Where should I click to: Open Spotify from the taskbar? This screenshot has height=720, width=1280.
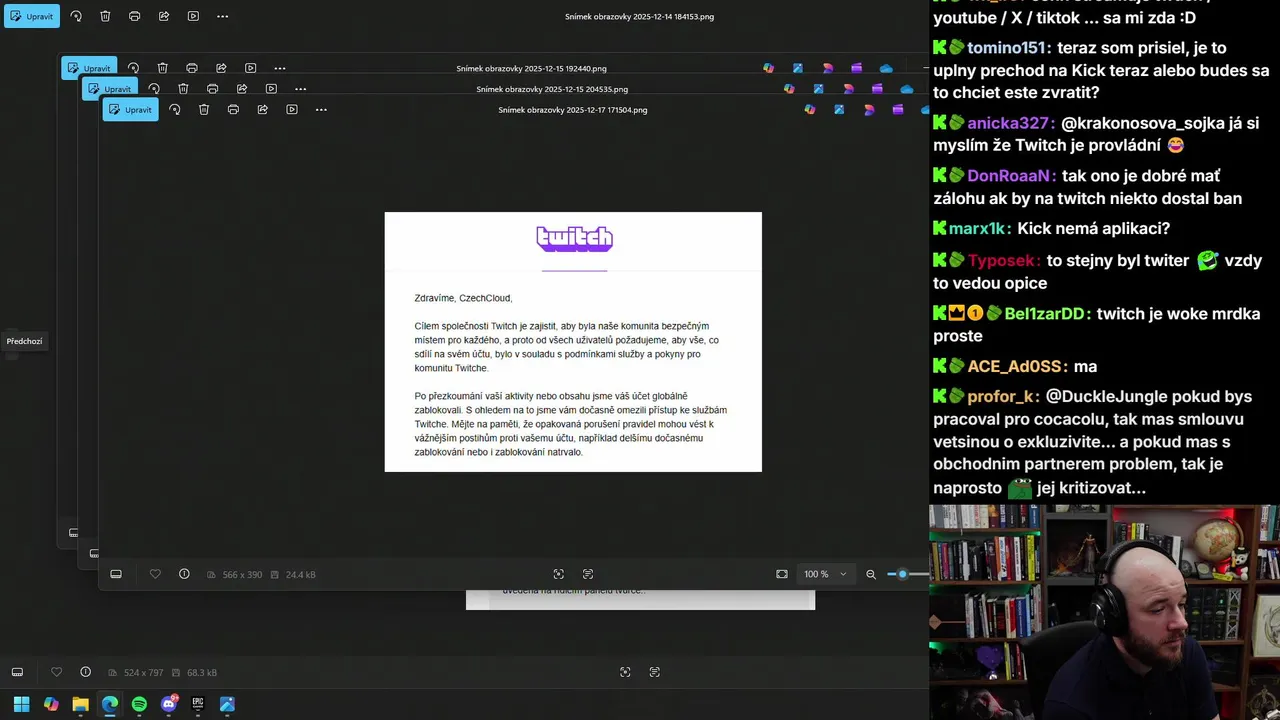[139, 704]
